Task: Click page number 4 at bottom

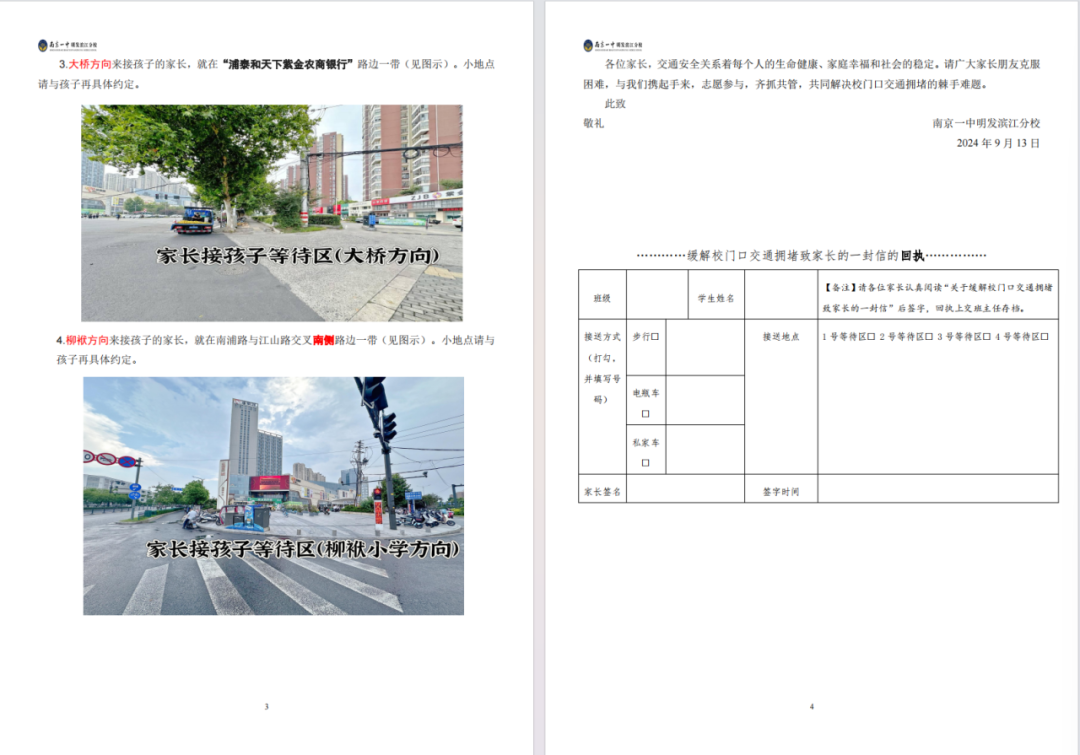Action: (x=812, y=707)
